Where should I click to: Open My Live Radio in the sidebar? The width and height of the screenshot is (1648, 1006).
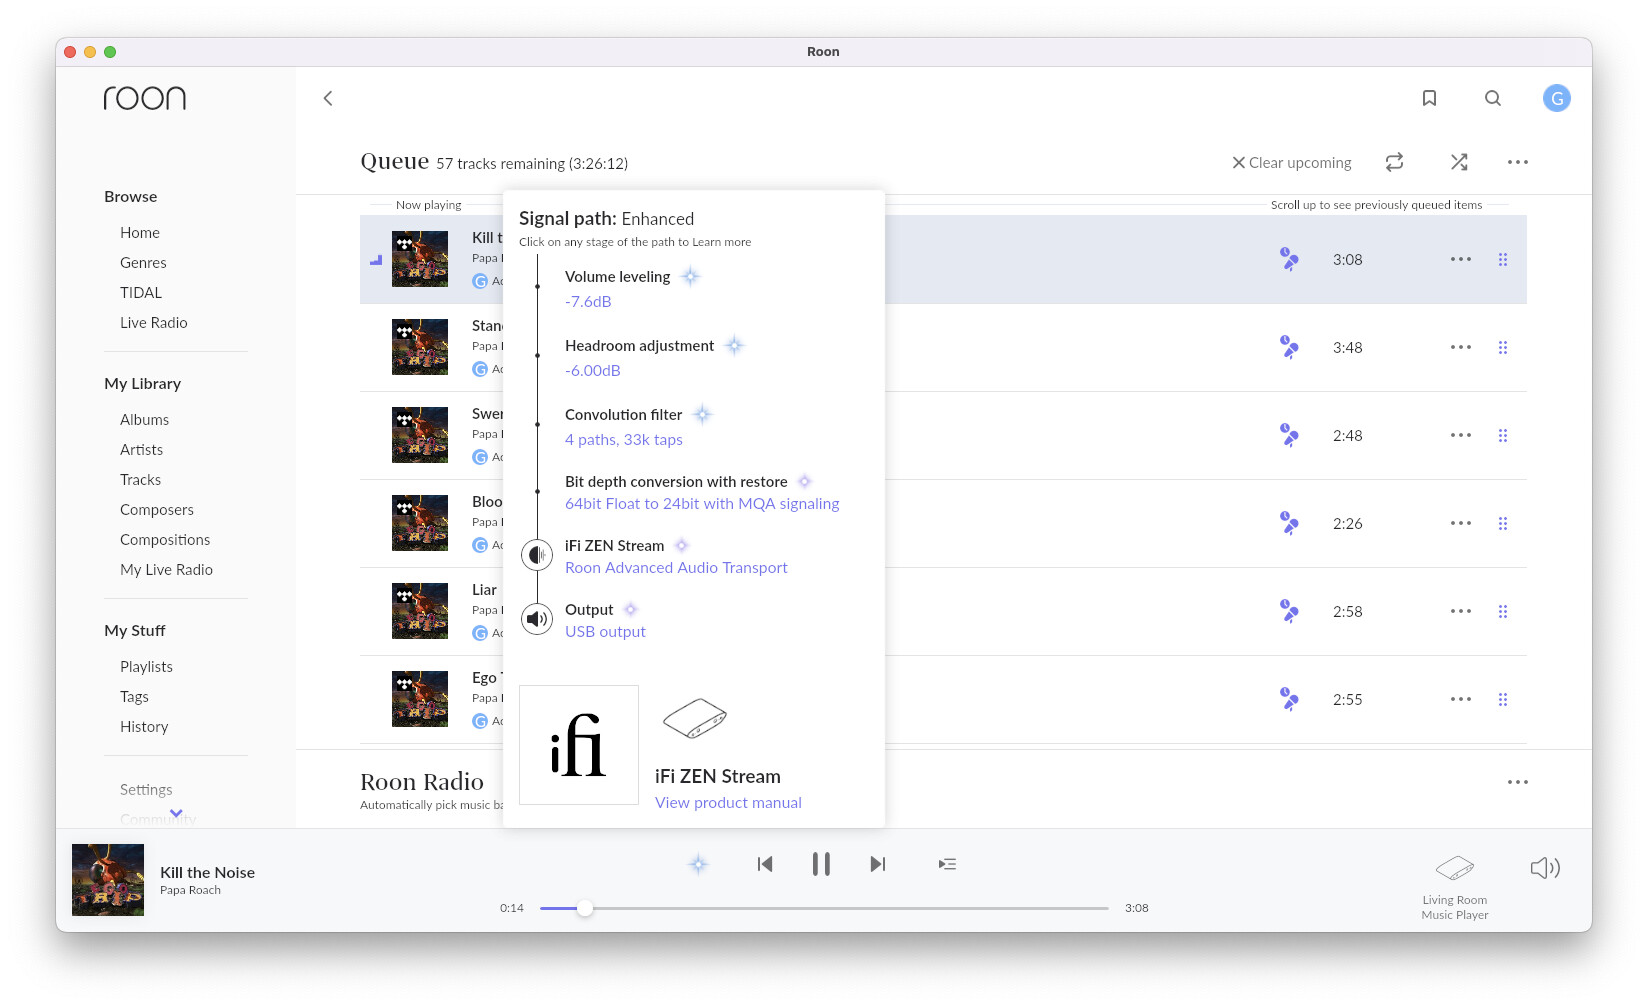click(x=166, y=569)
